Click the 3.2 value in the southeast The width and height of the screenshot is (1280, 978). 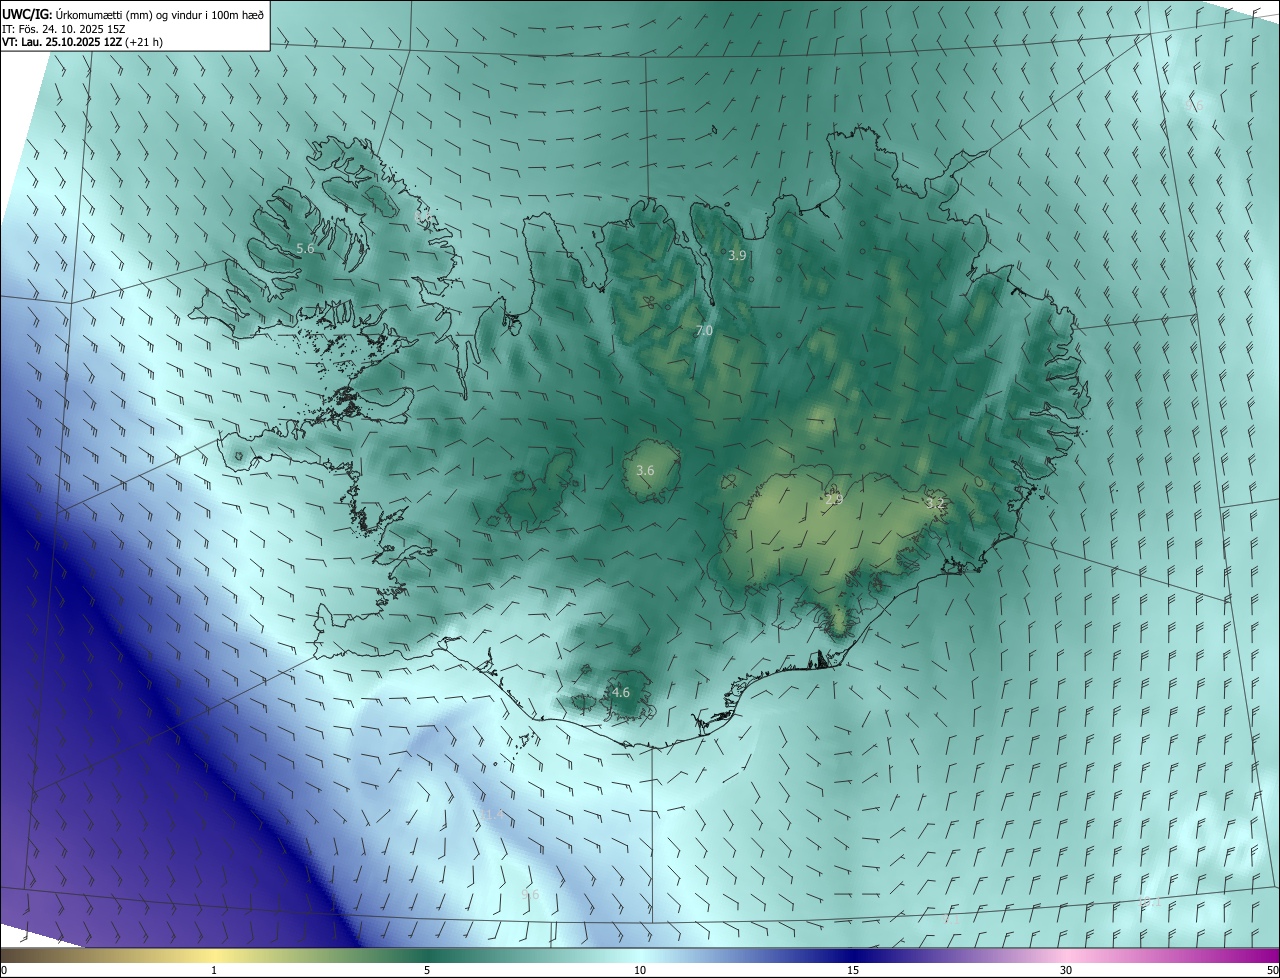pyautogui.click(x=935, y=503)
